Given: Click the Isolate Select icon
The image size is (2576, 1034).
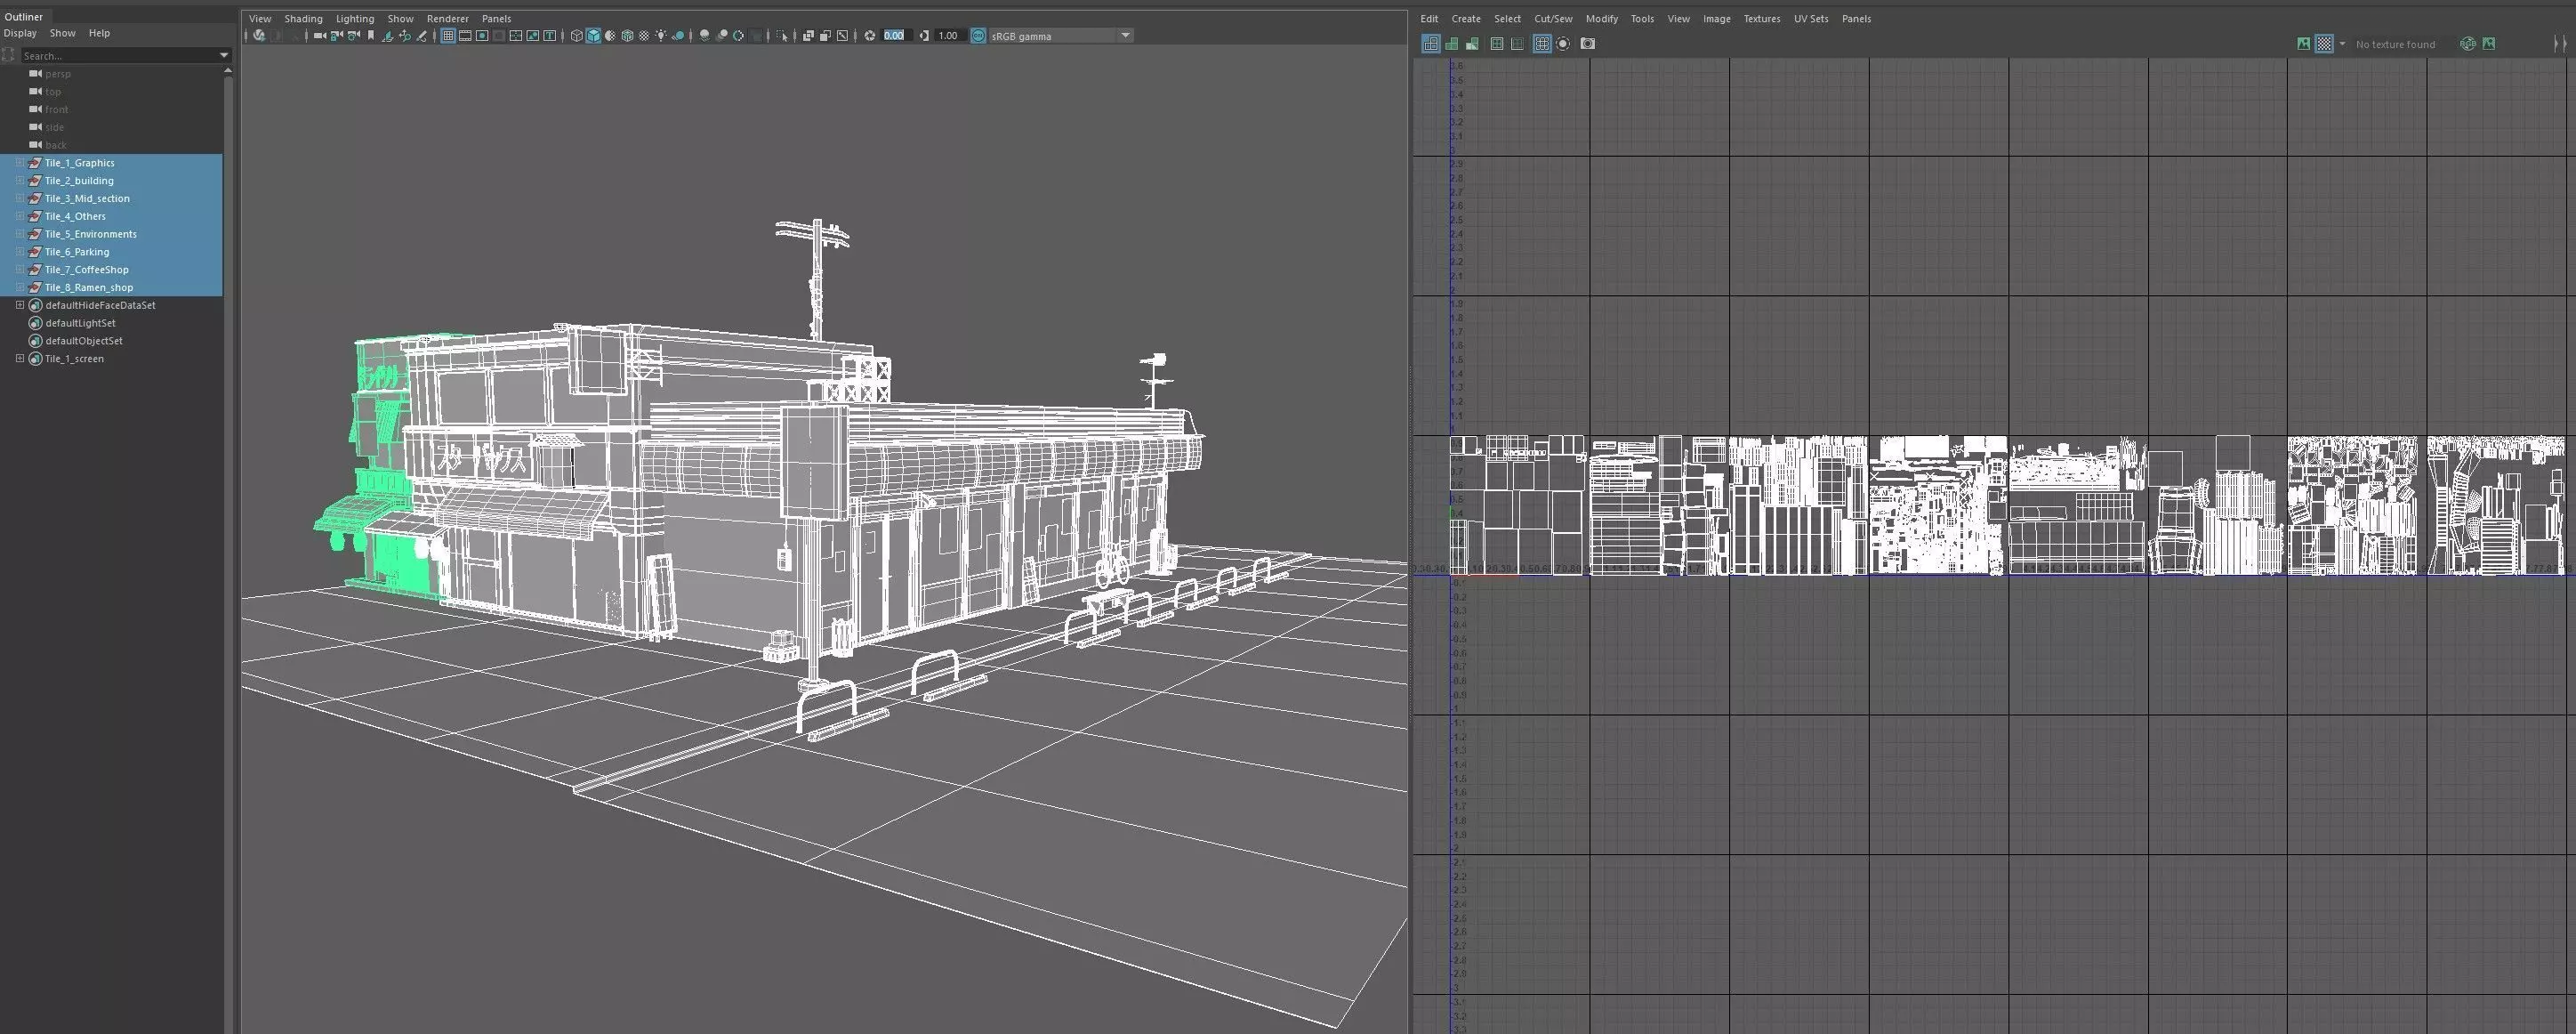Looking at the screenshot, I should [x=783, y=35].
